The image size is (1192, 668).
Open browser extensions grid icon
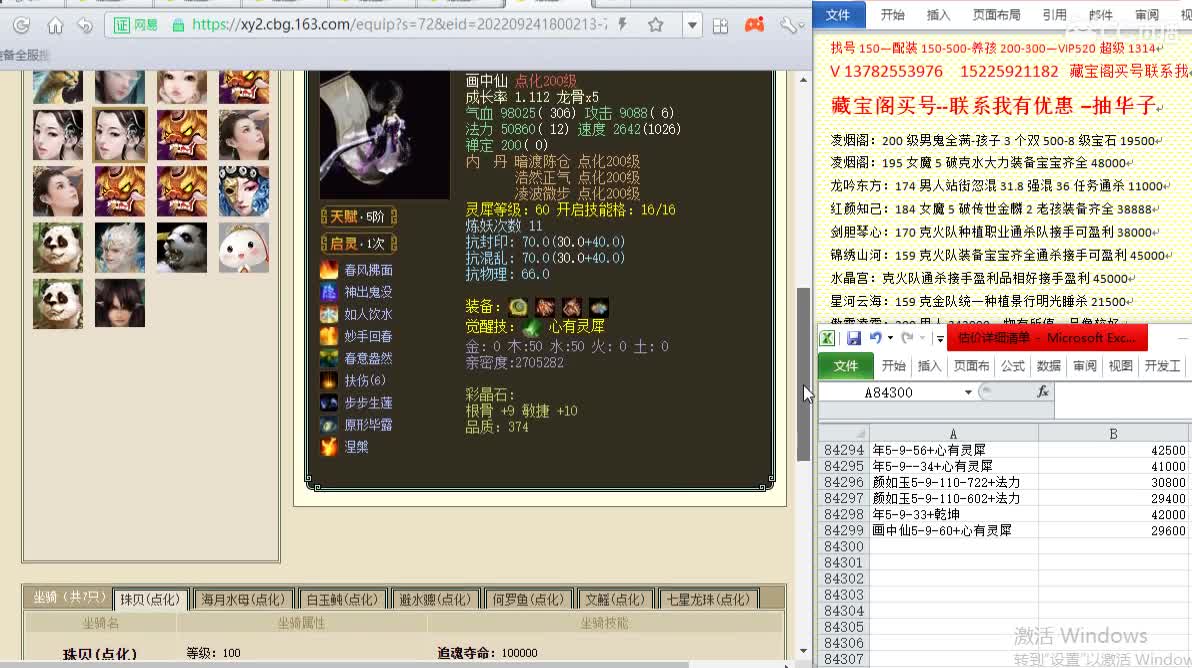click(721, 26)
